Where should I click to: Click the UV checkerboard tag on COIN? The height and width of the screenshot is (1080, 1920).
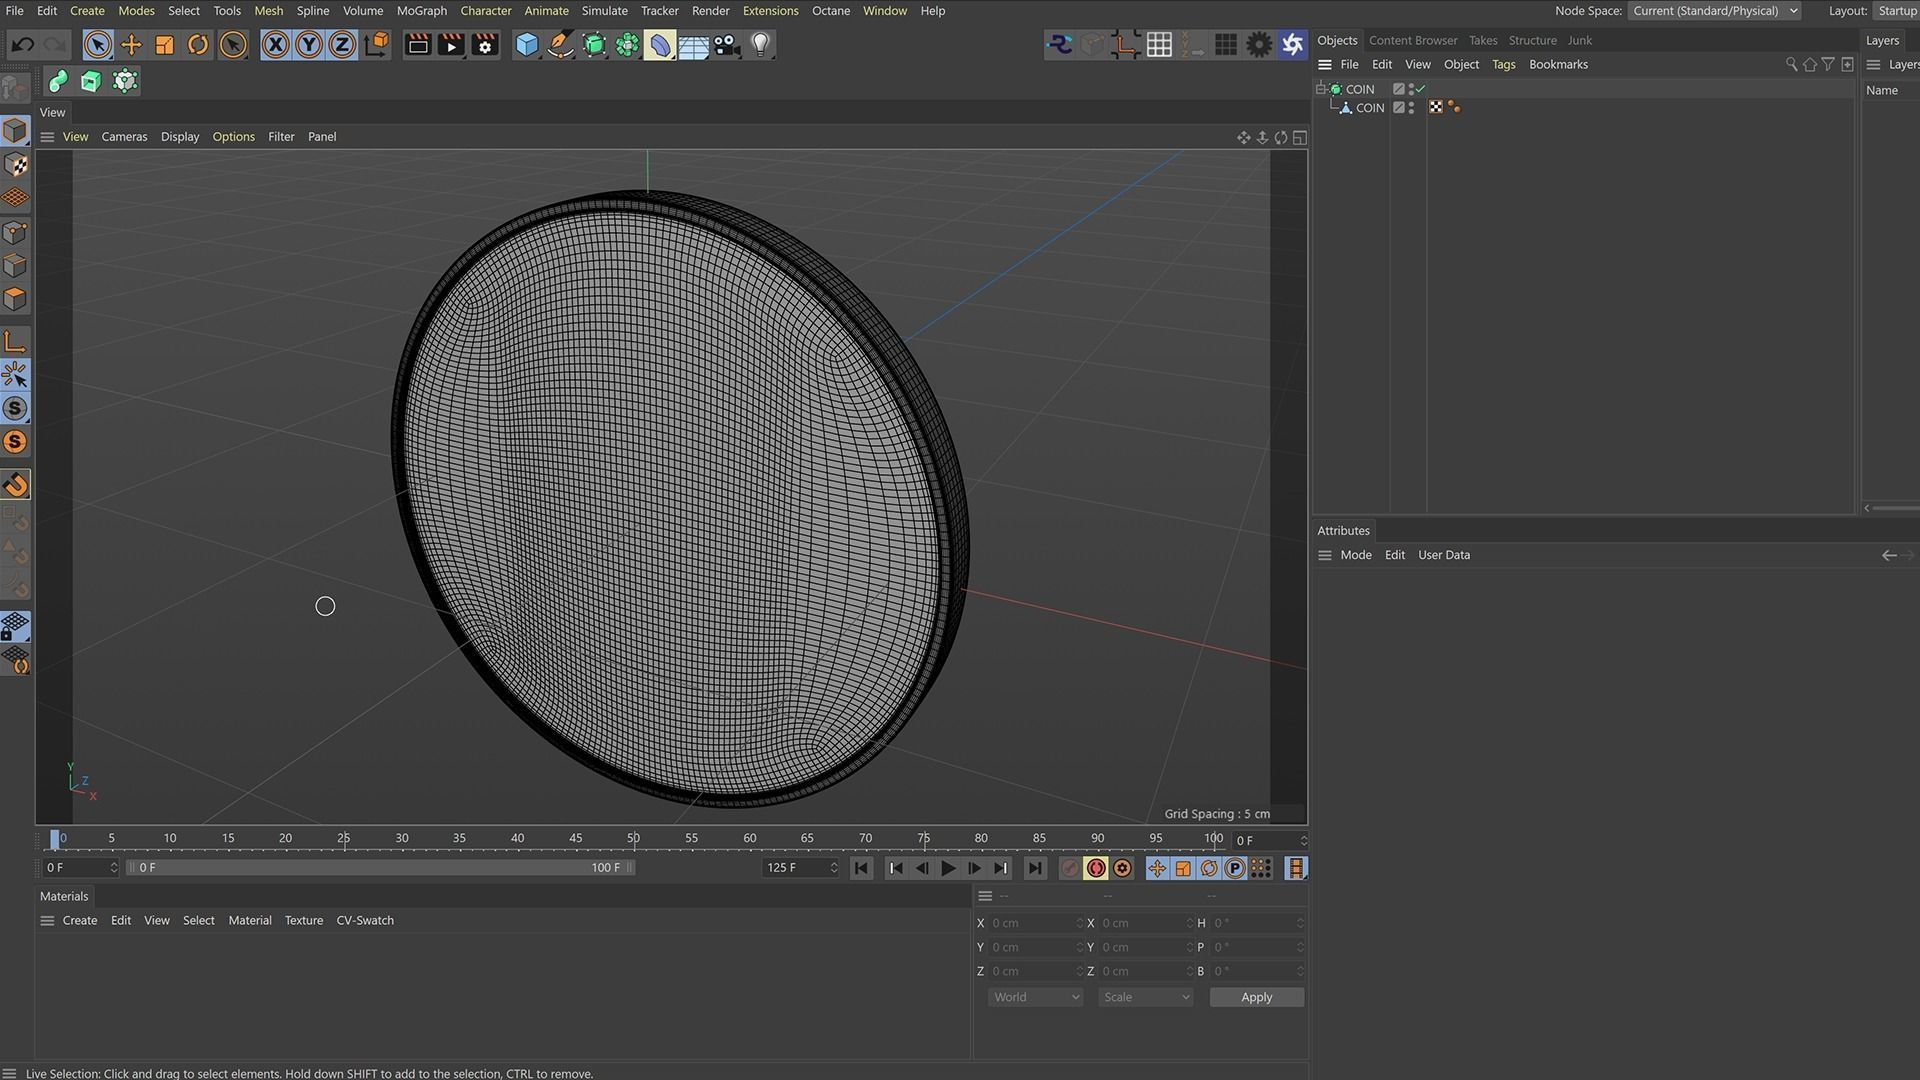[x=1436, y=107]
